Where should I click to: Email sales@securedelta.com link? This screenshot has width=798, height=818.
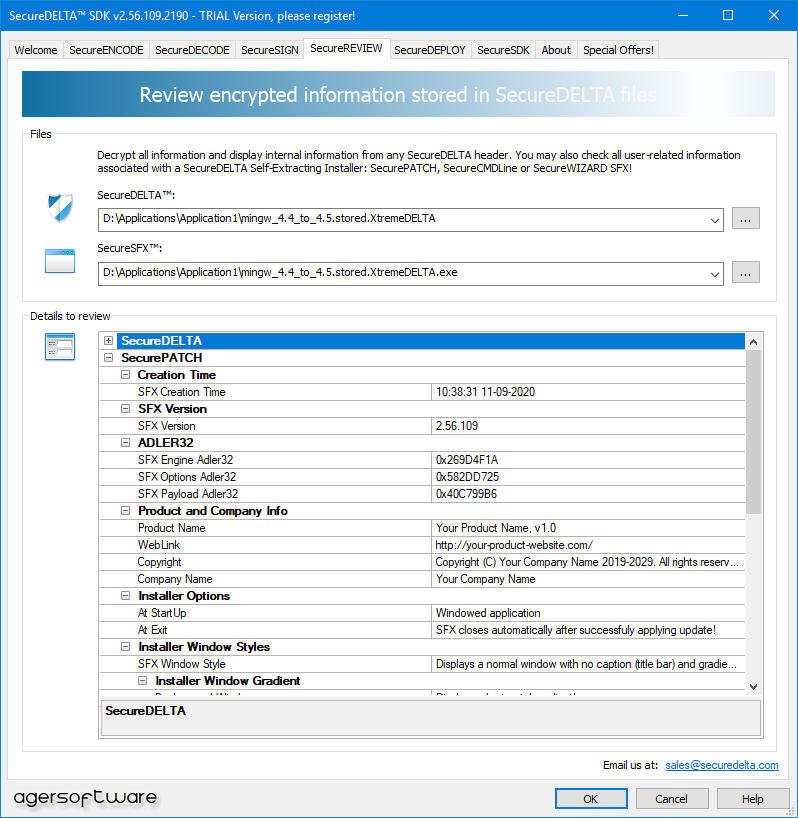point(722,765)
